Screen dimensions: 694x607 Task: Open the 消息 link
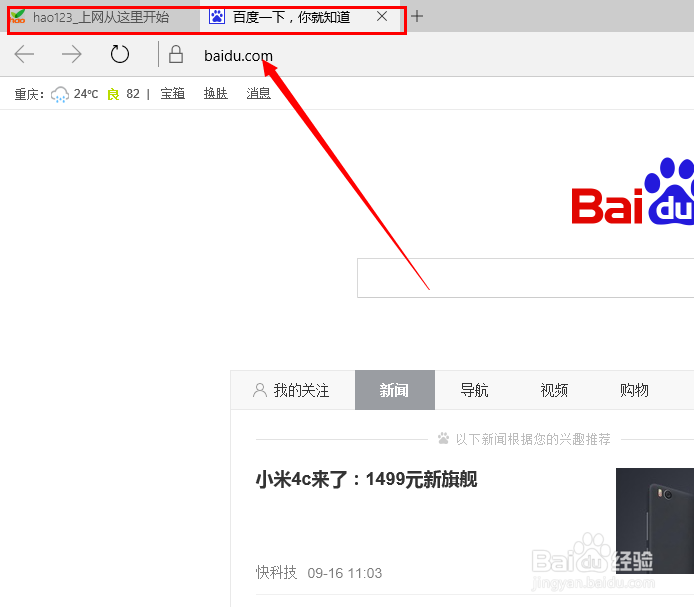pyautogui.click(x=258, y=93)
